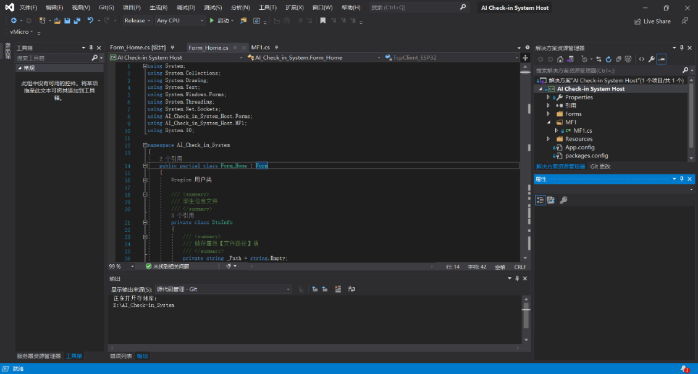Image resolution: width=698 pixels, height=374 pixels.
Task: Select App.config in Solution Explorer
Action: tap(580, 147)
